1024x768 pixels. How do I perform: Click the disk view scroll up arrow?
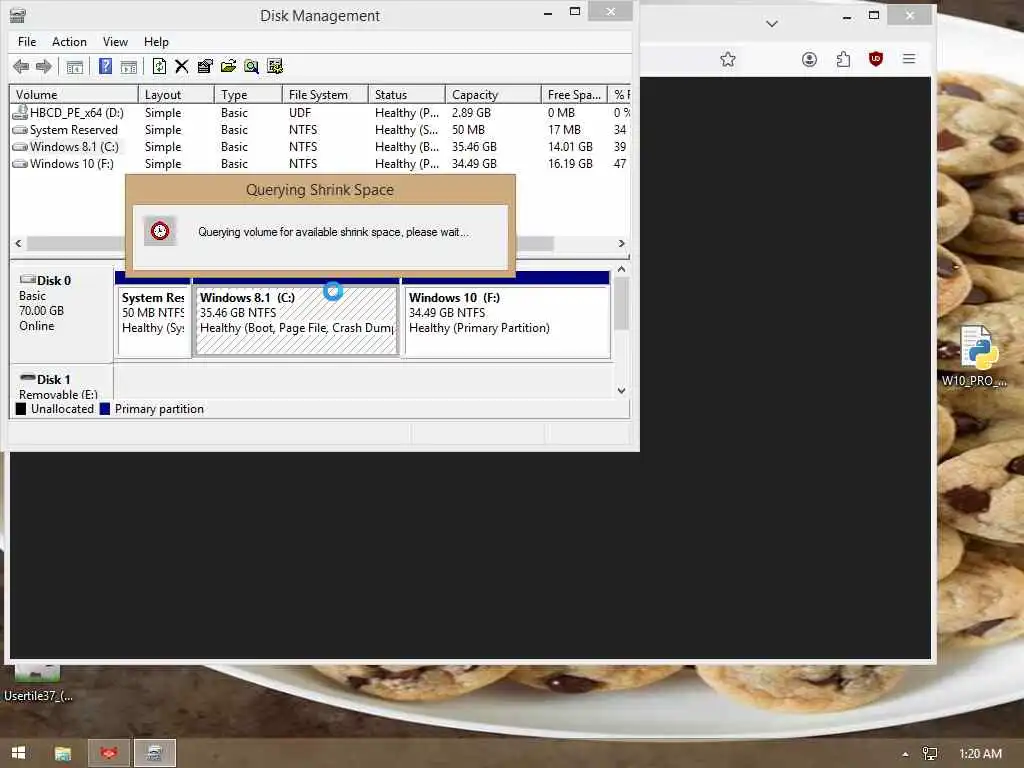tap(621, 270)
